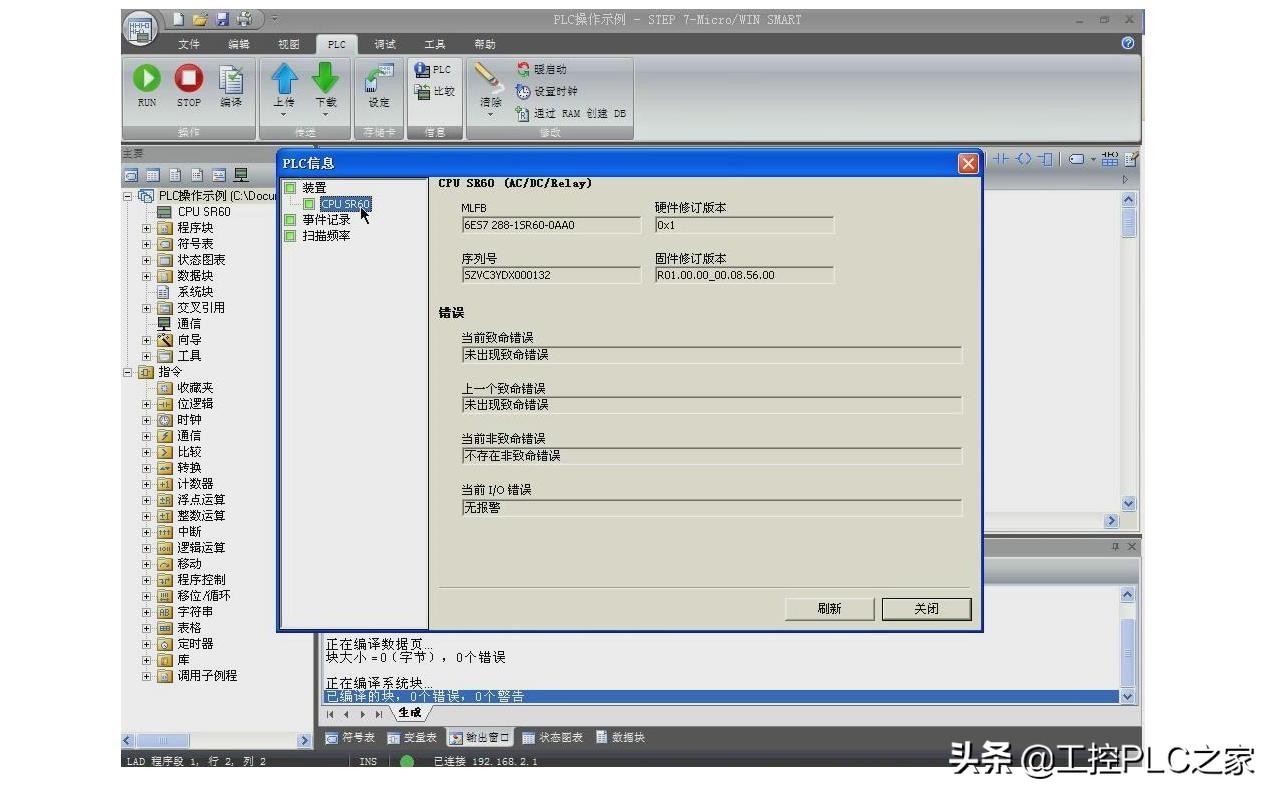This screenshot has height=800, width=1280.
Task: Click the new file icon in quick access toolbar
Action: pos(178,19)
